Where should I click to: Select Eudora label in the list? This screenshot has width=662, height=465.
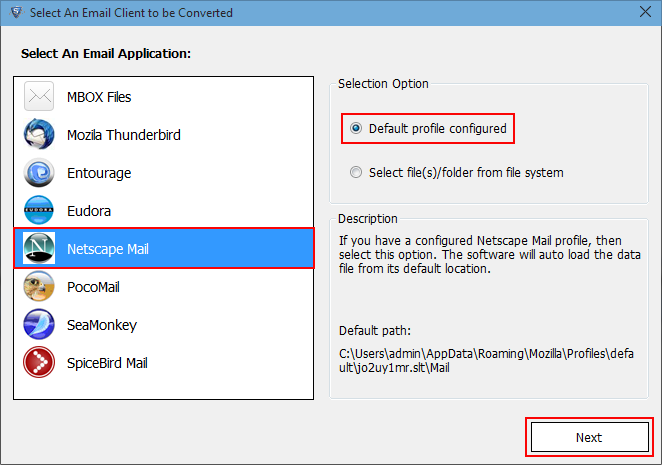[89, 211]
